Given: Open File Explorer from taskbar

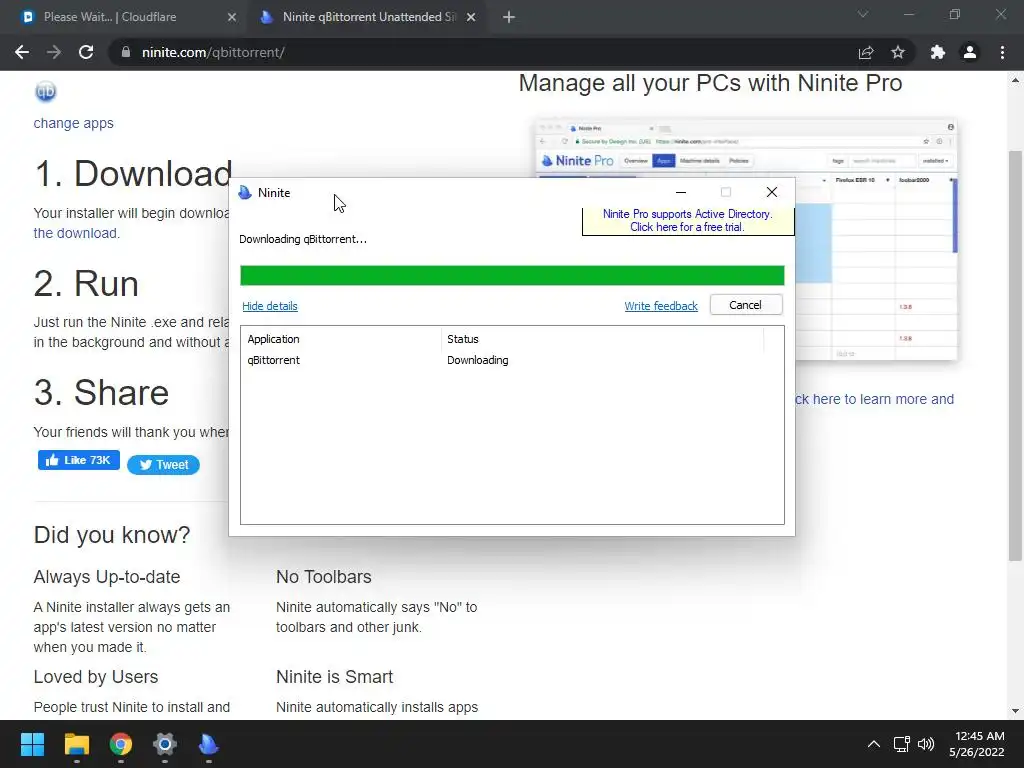Looking at the screenshot, I should click(76, 744).
